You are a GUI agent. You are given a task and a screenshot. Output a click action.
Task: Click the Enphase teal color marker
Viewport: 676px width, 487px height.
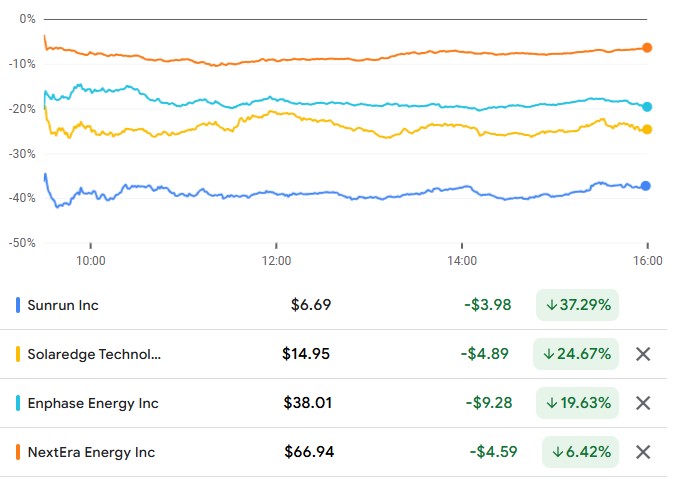coord(18,403)
